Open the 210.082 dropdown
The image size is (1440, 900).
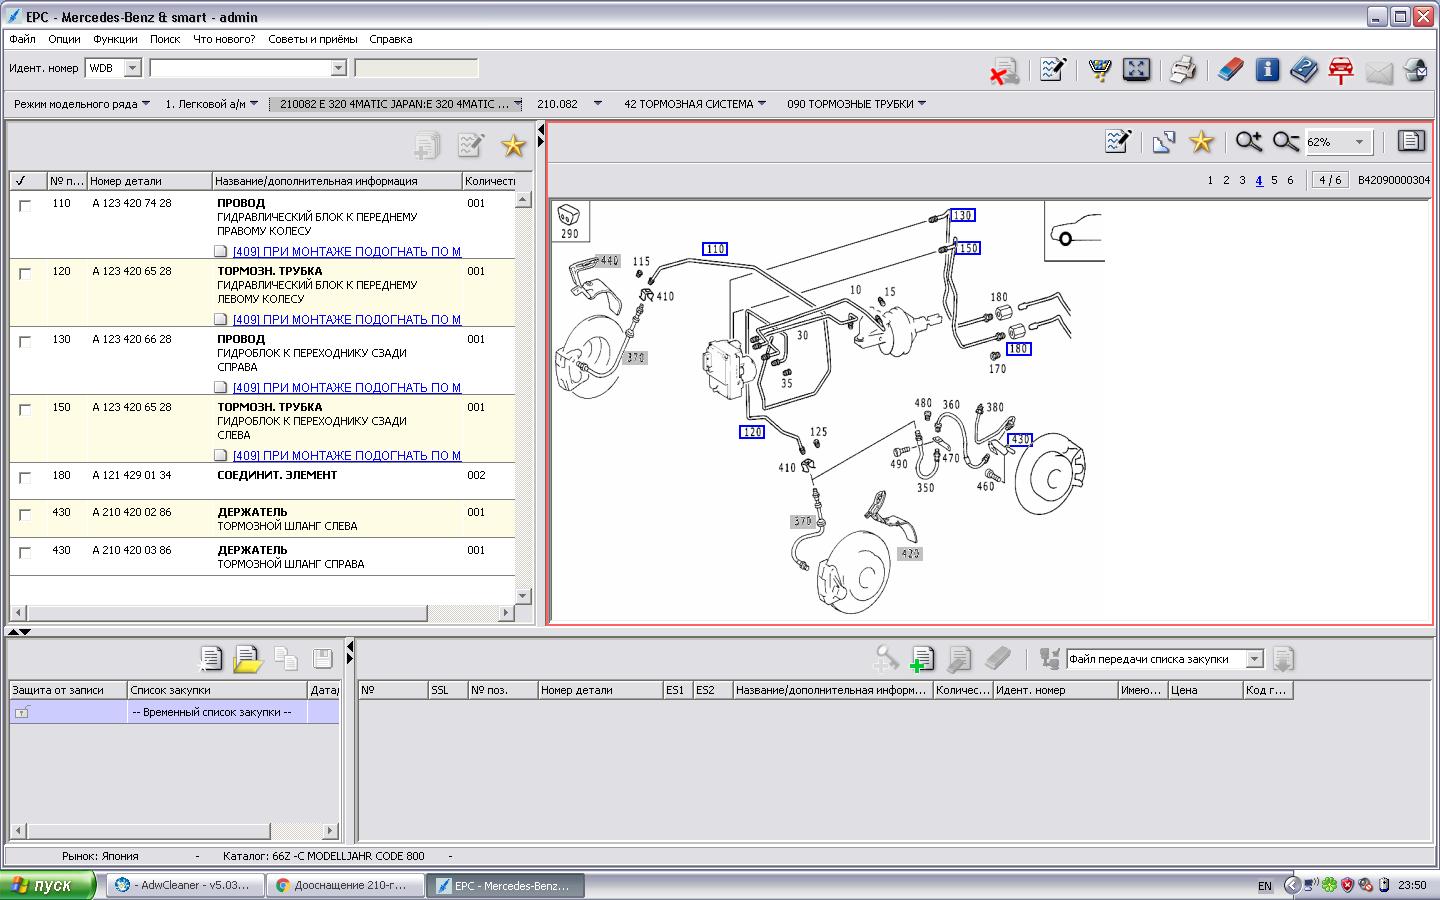pos(598,103)
